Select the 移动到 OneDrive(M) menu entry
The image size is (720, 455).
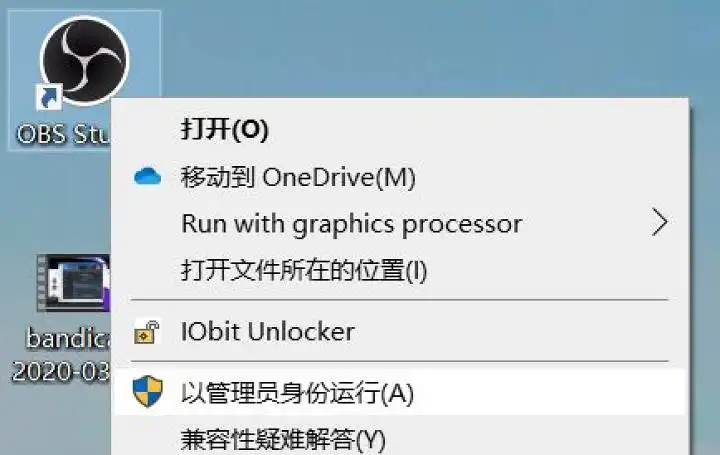pyautogui.click(x=297, y=177)
